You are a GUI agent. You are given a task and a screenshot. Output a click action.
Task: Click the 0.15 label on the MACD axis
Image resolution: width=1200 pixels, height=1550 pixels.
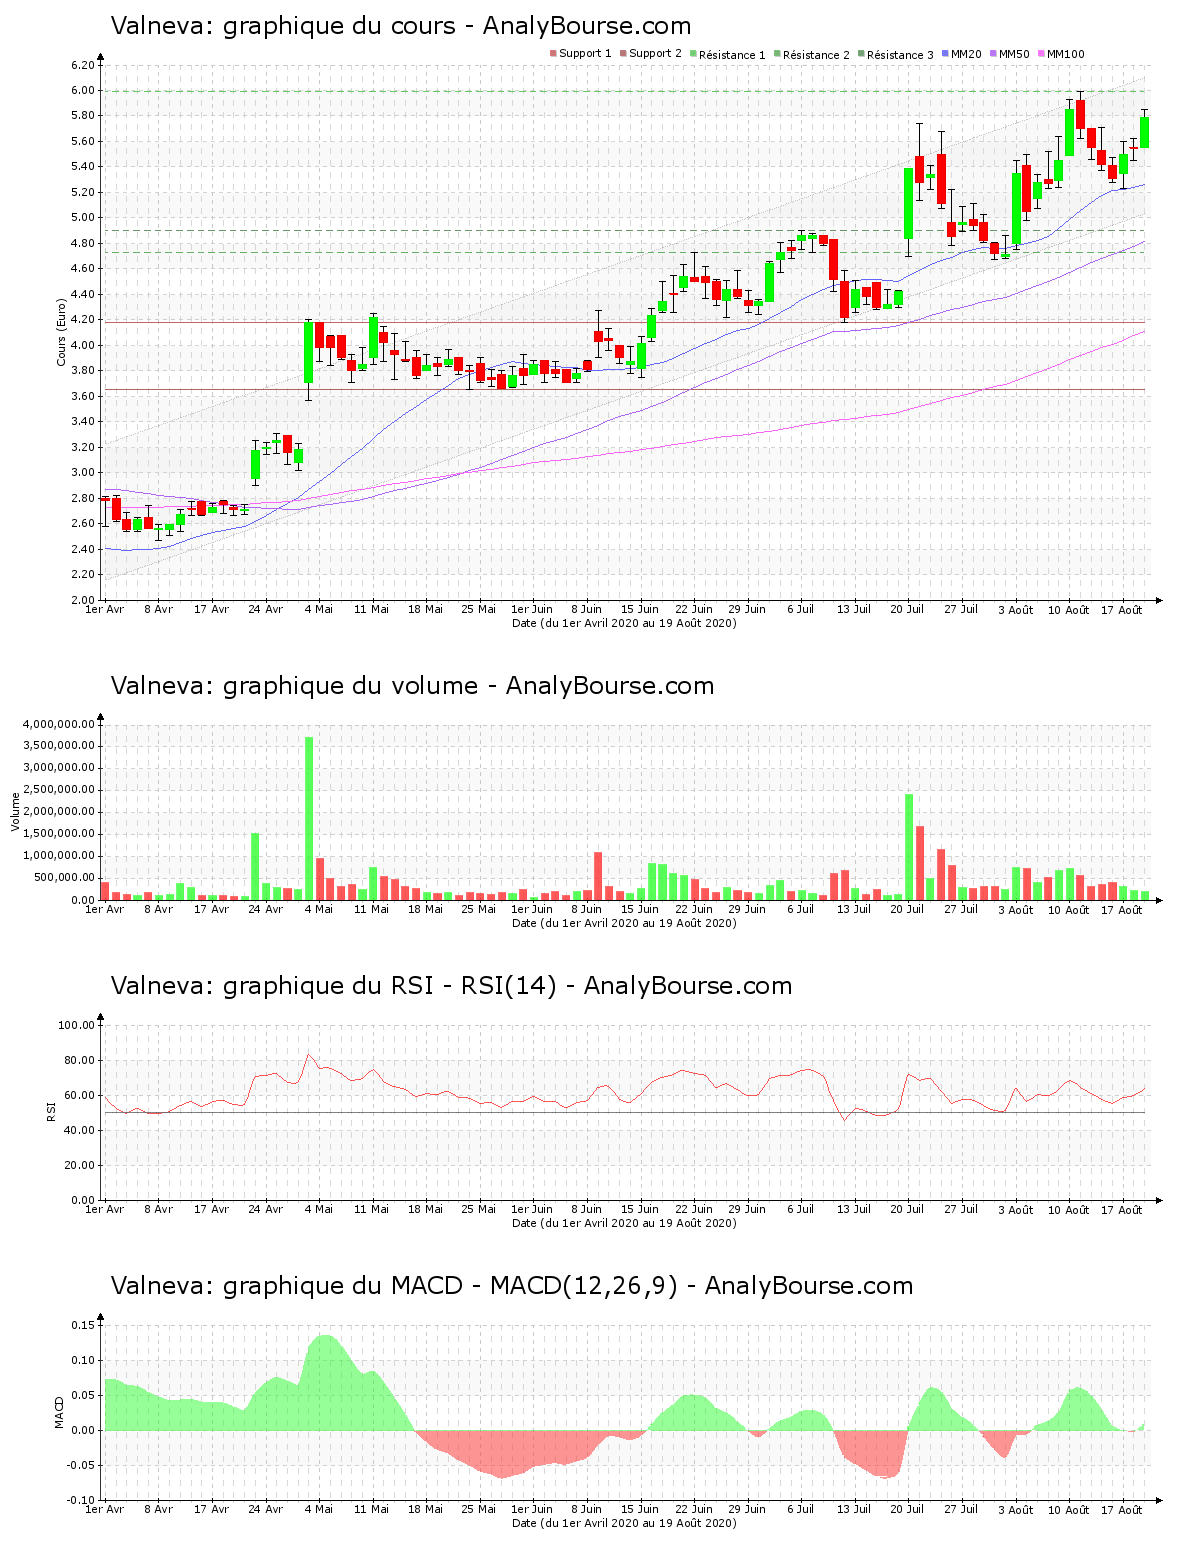83,1325
